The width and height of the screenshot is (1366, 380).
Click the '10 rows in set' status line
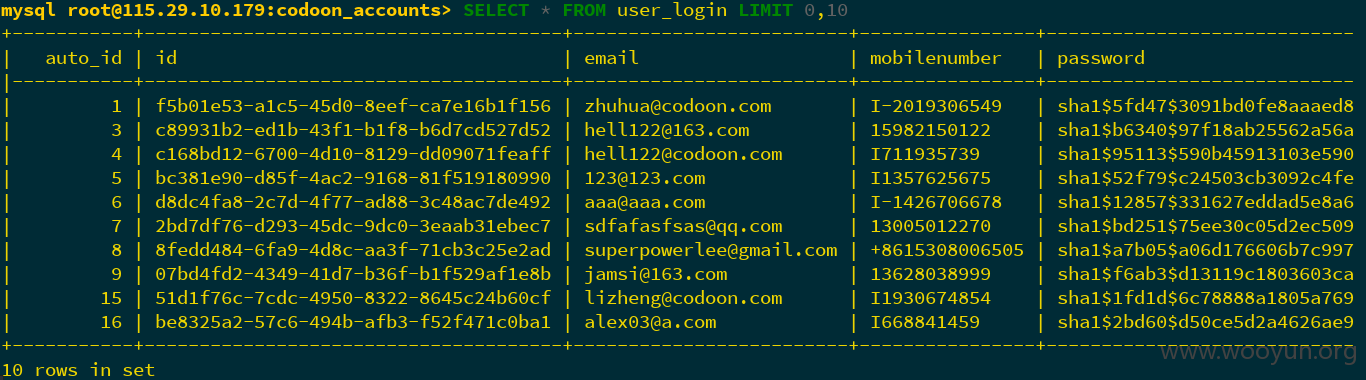pyautogui.click(x=78, y=370)
